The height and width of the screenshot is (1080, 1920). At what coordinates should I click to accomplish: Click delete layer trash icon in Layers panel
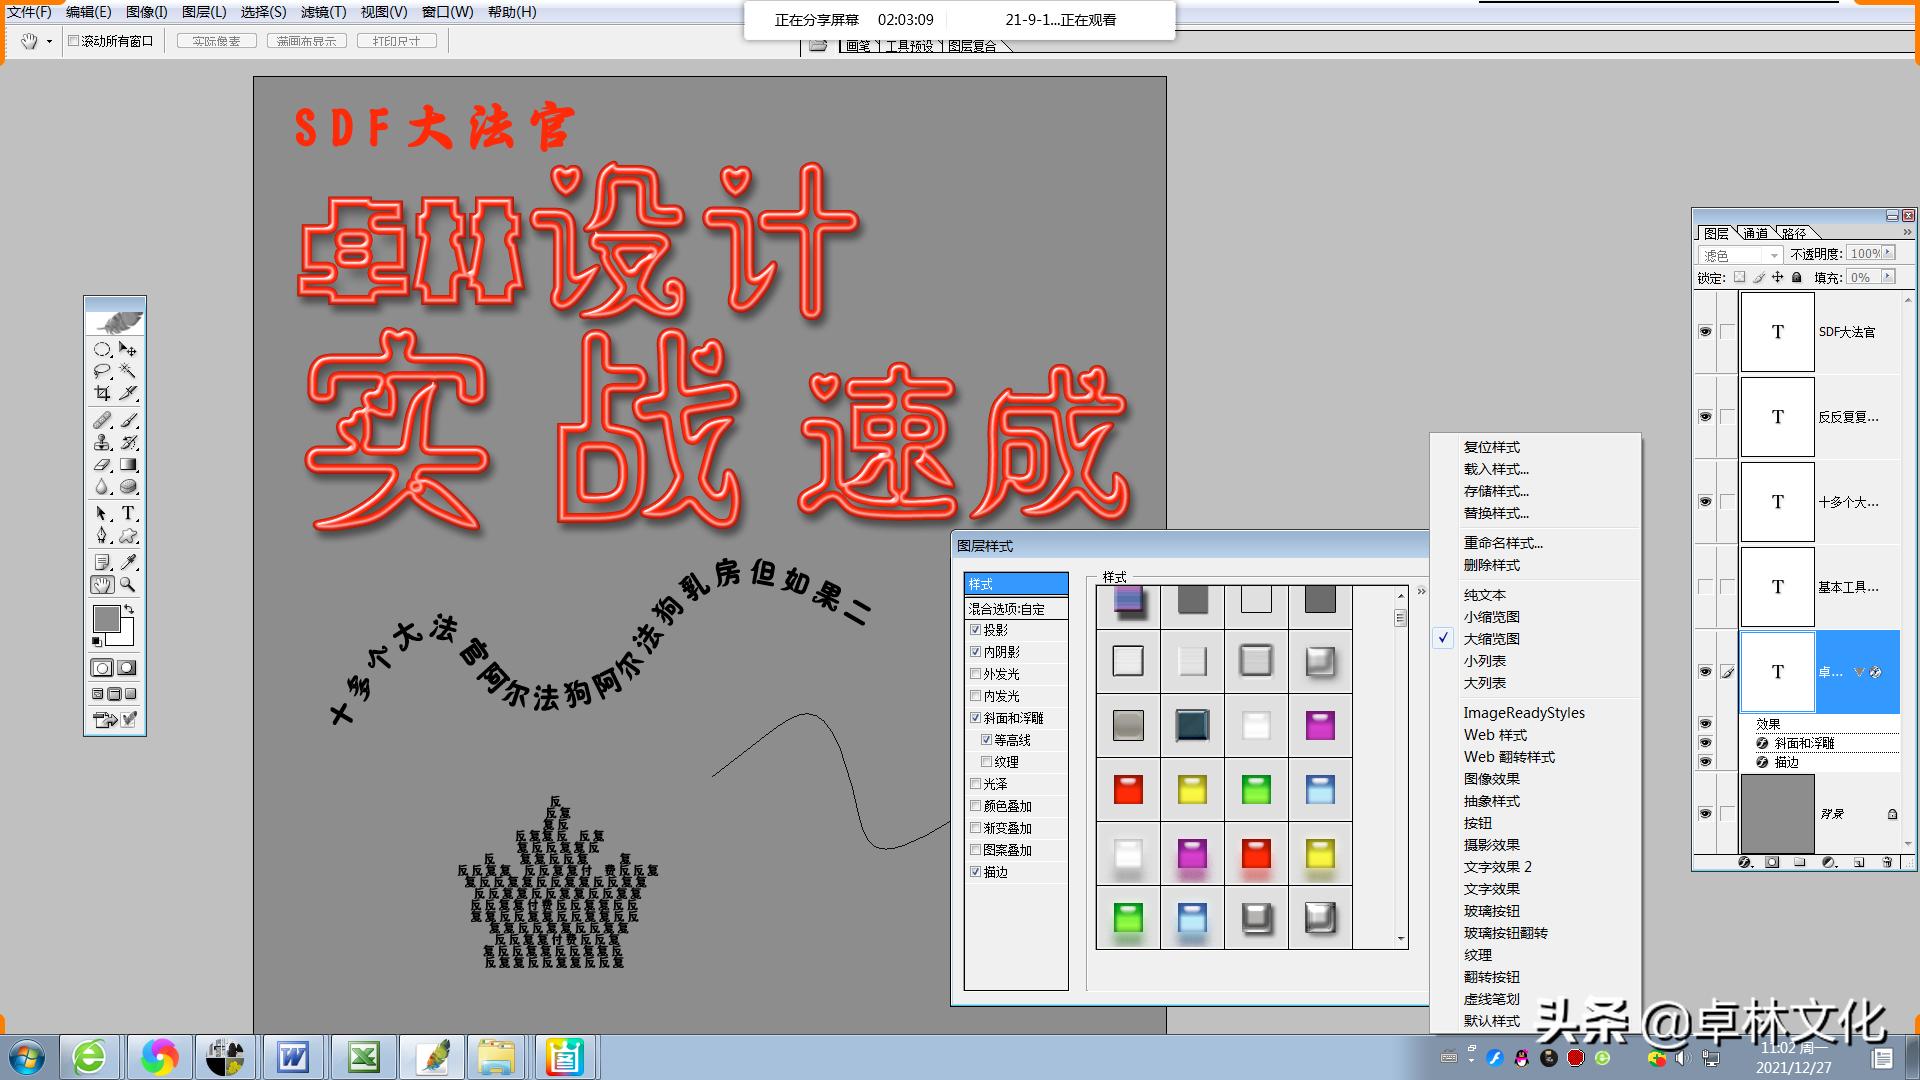coord(1887,862)
